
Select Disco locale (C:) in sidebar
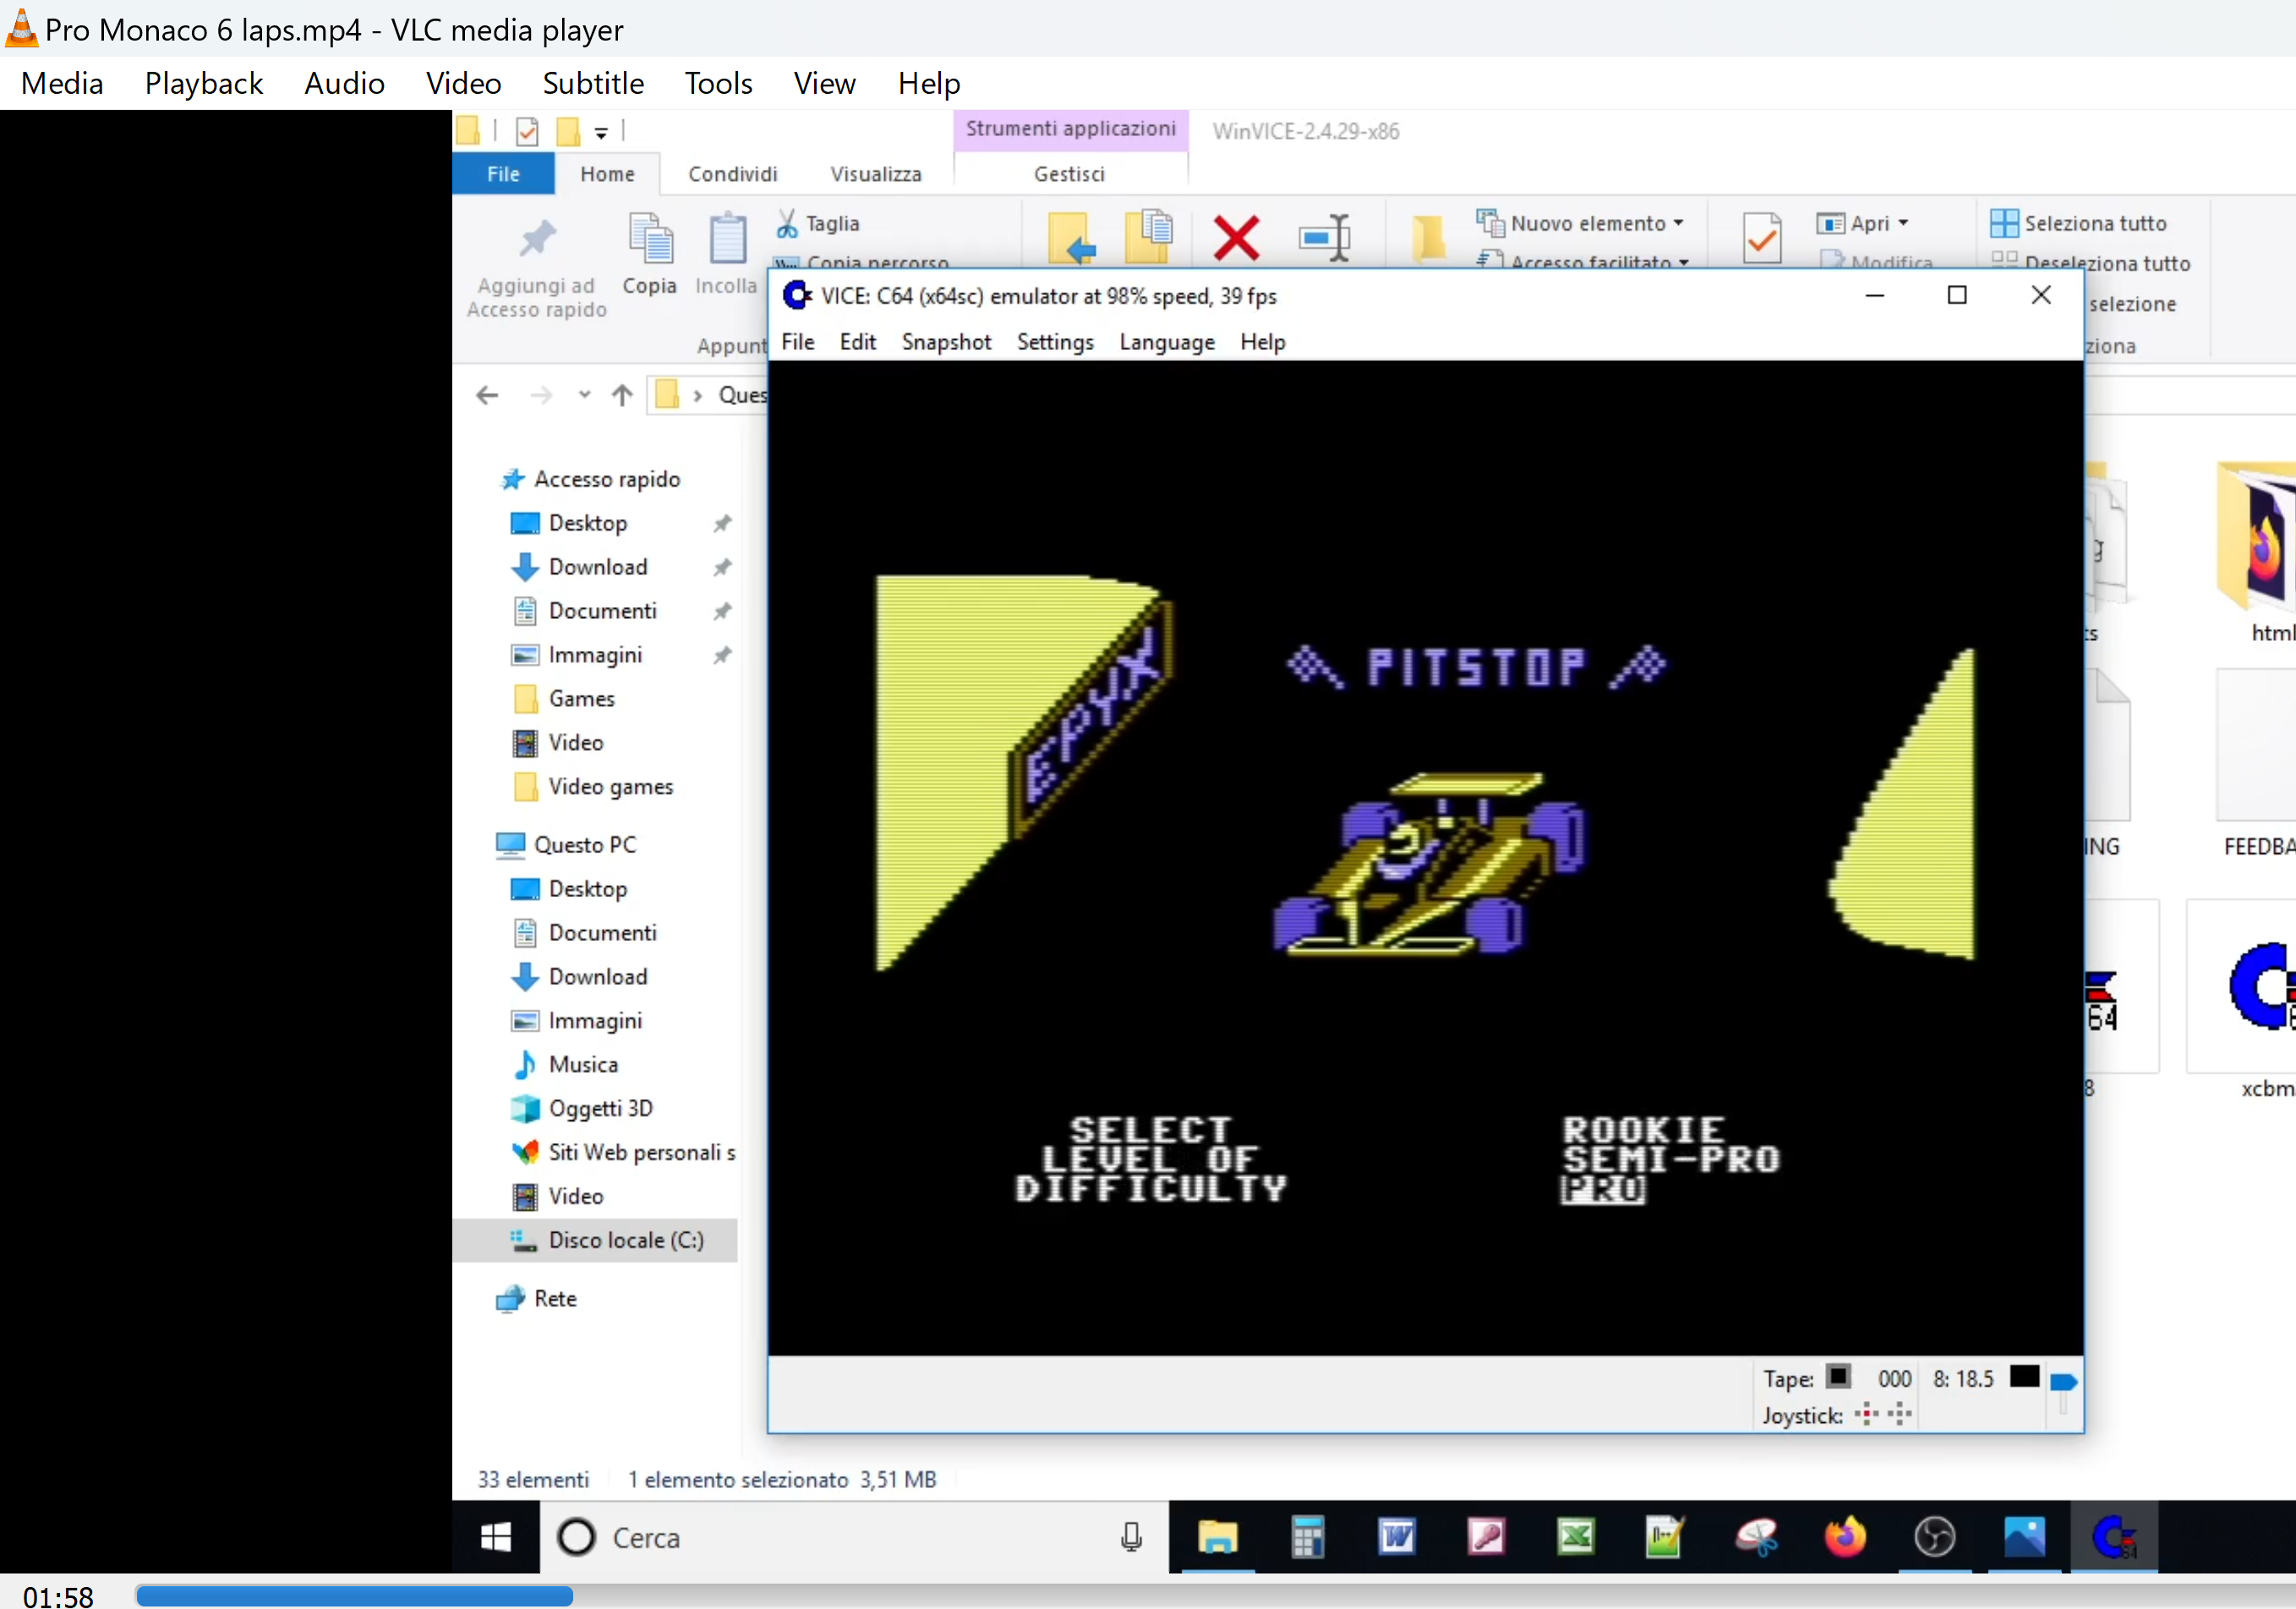625,1240
